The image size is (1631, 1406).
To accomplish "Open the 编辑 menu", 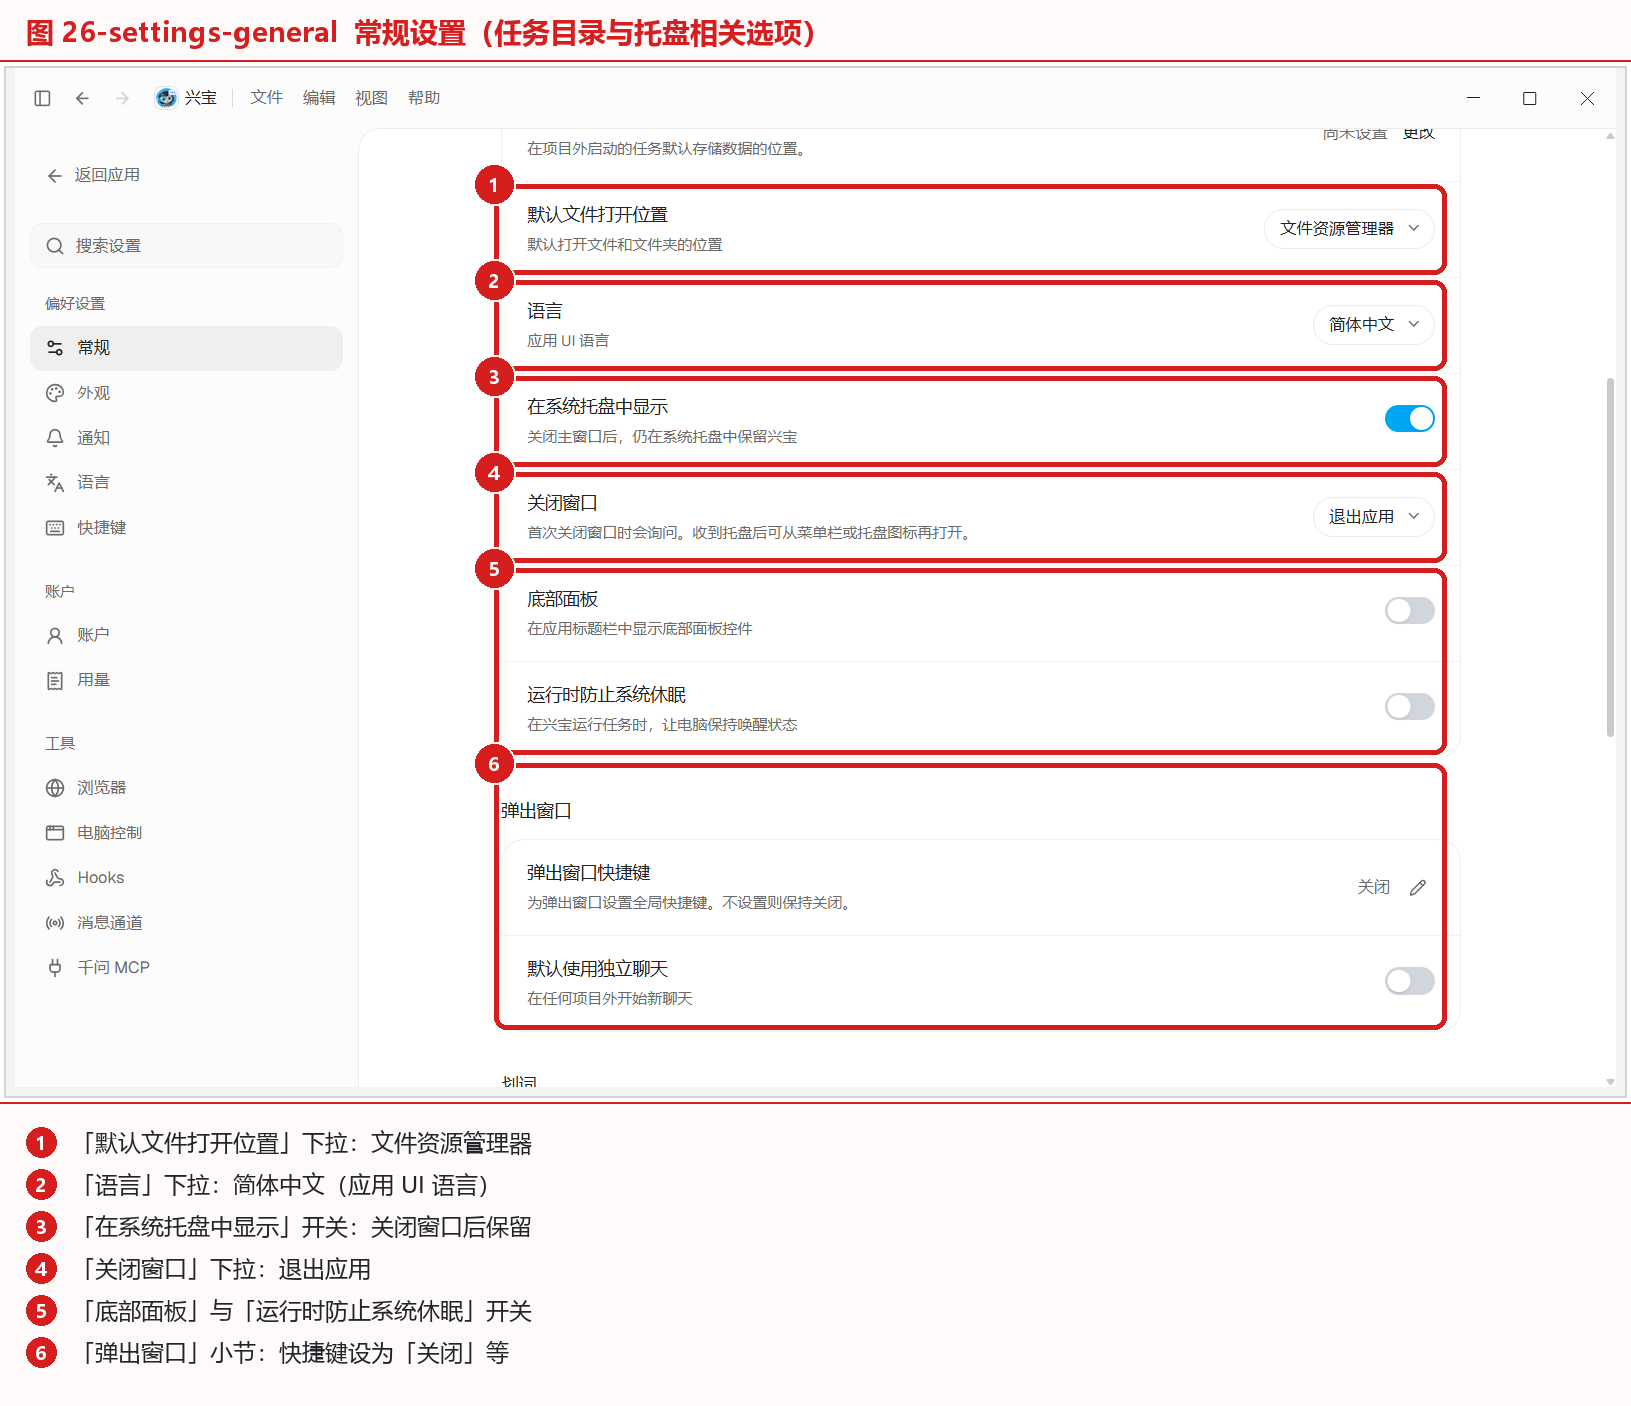I will (319, 98).
